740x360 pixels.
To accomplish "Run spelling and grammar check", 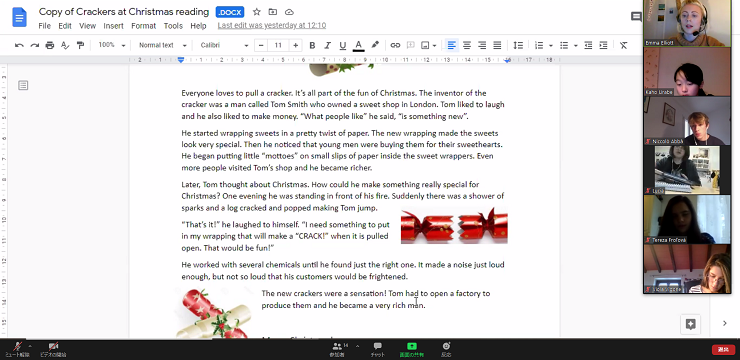I will [x=65, y=45].
